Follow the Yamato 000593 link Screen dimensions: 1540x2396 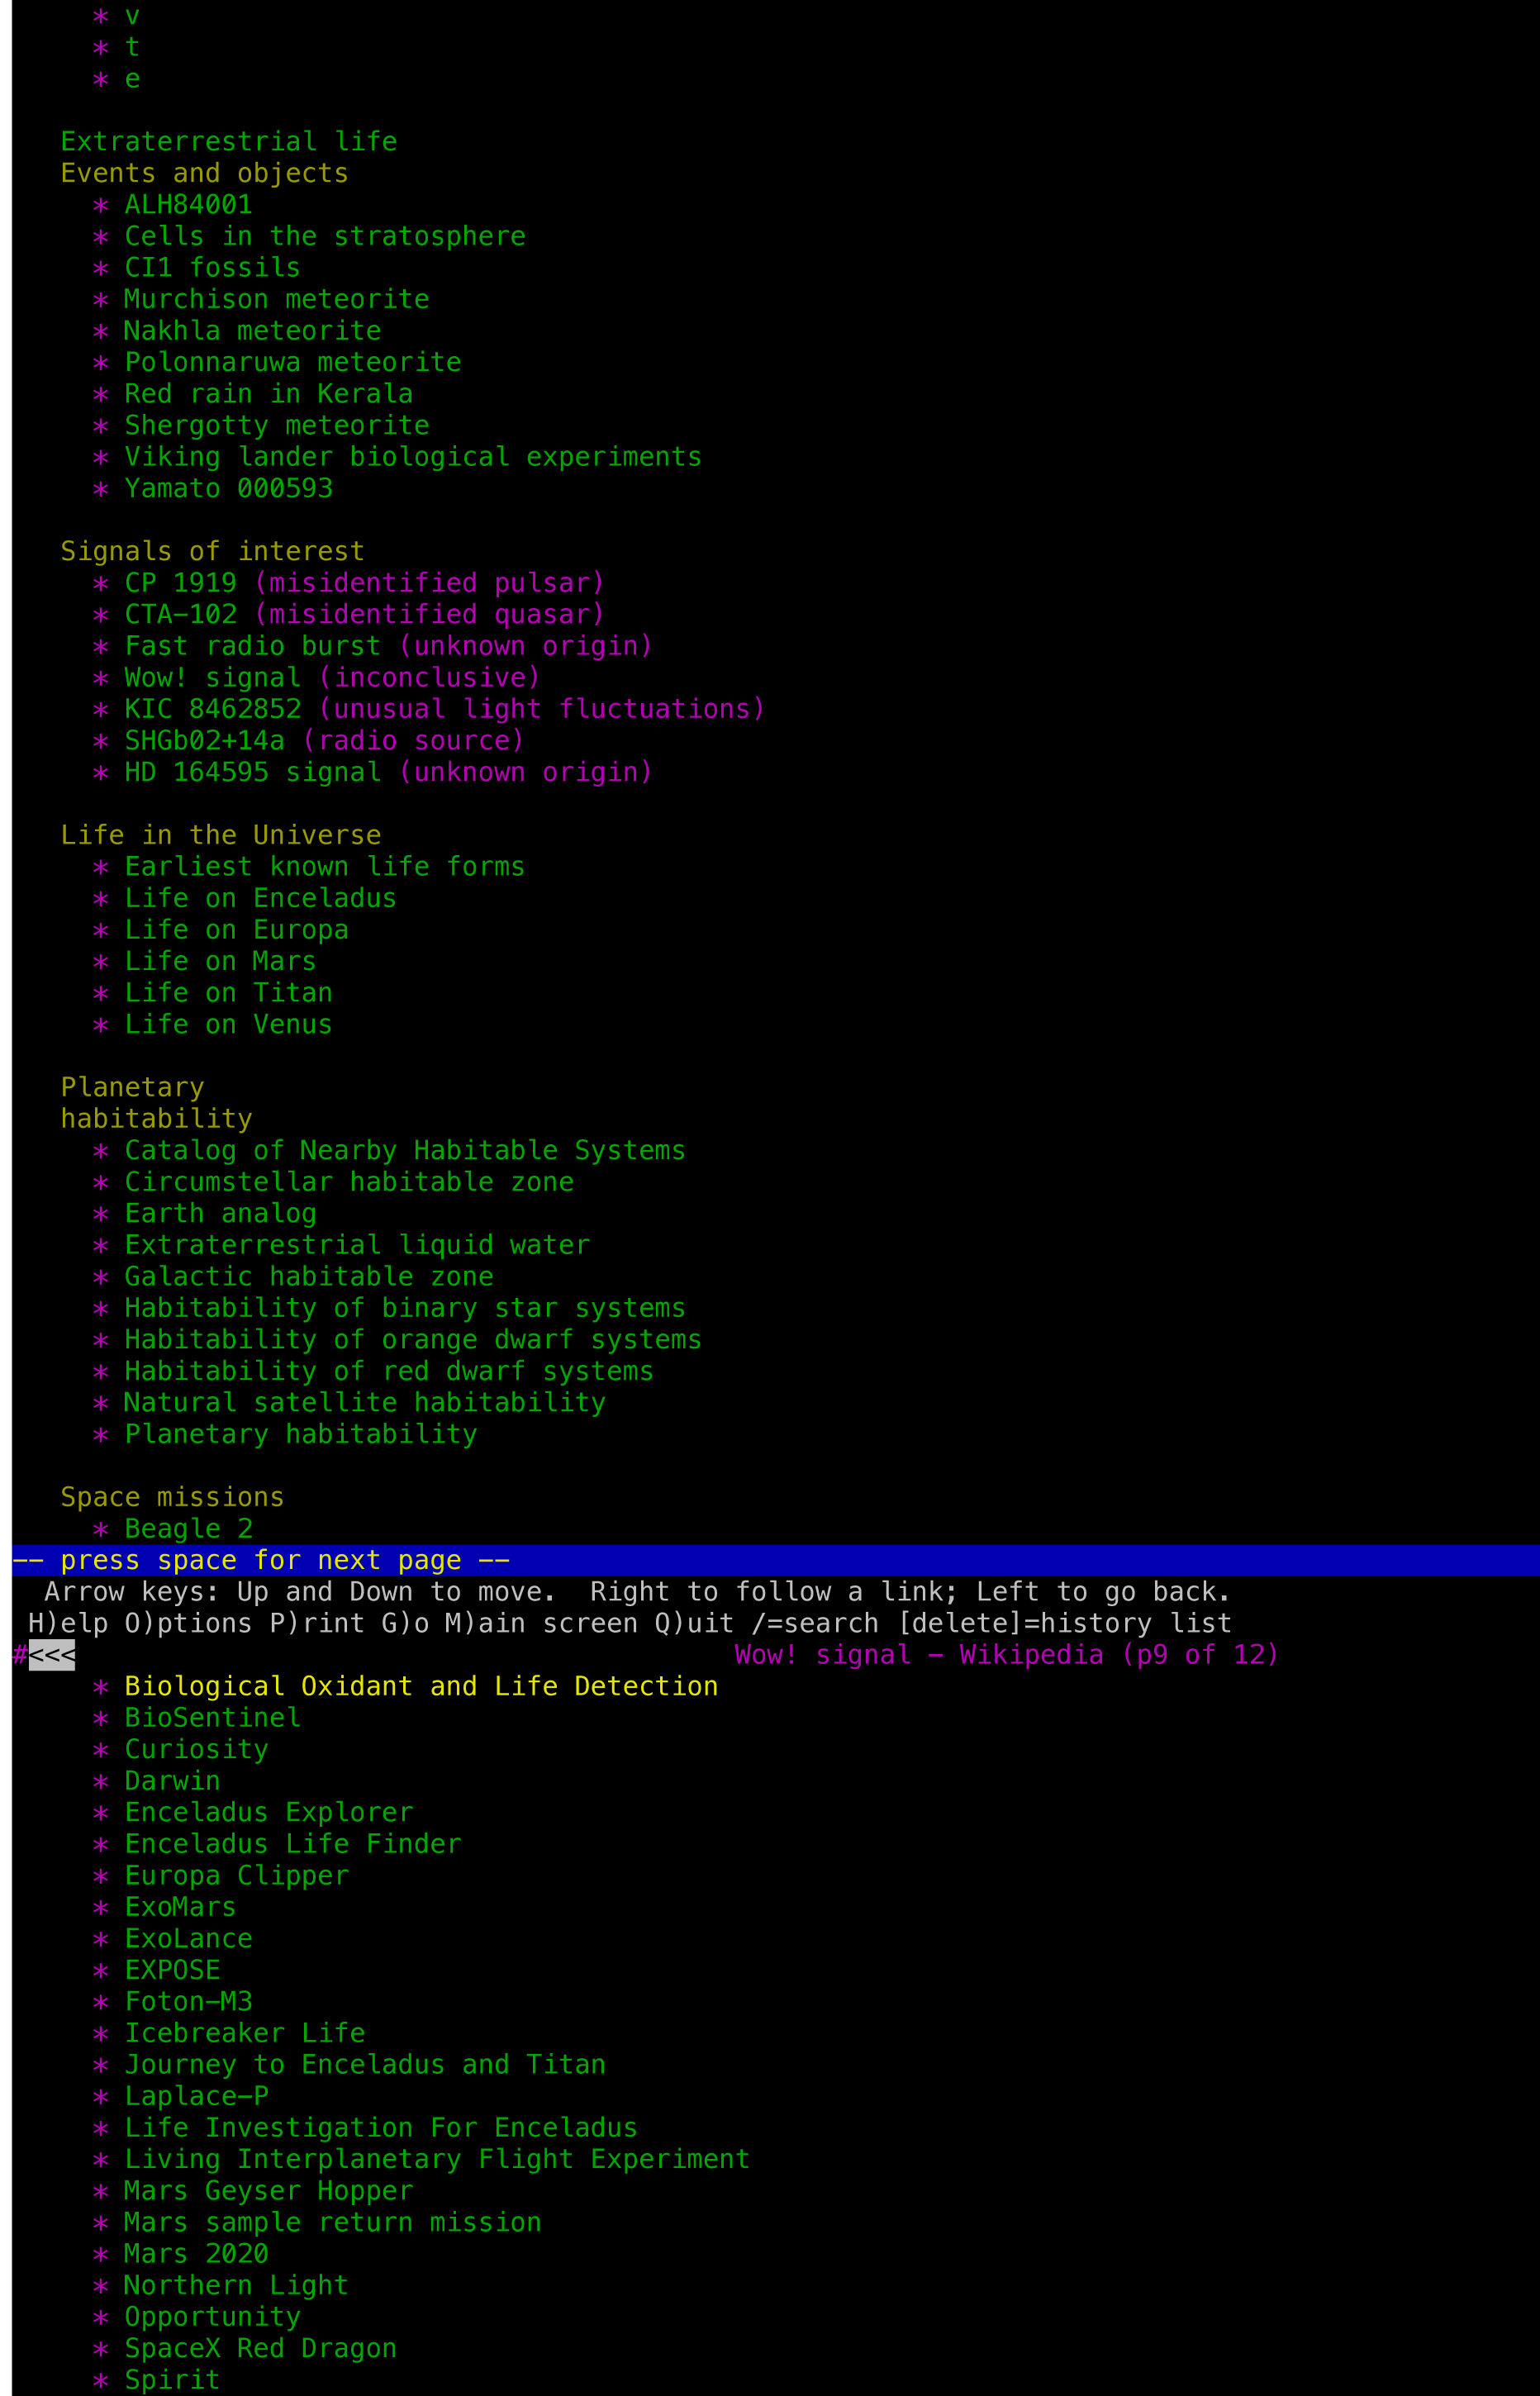tap(229, 489)
